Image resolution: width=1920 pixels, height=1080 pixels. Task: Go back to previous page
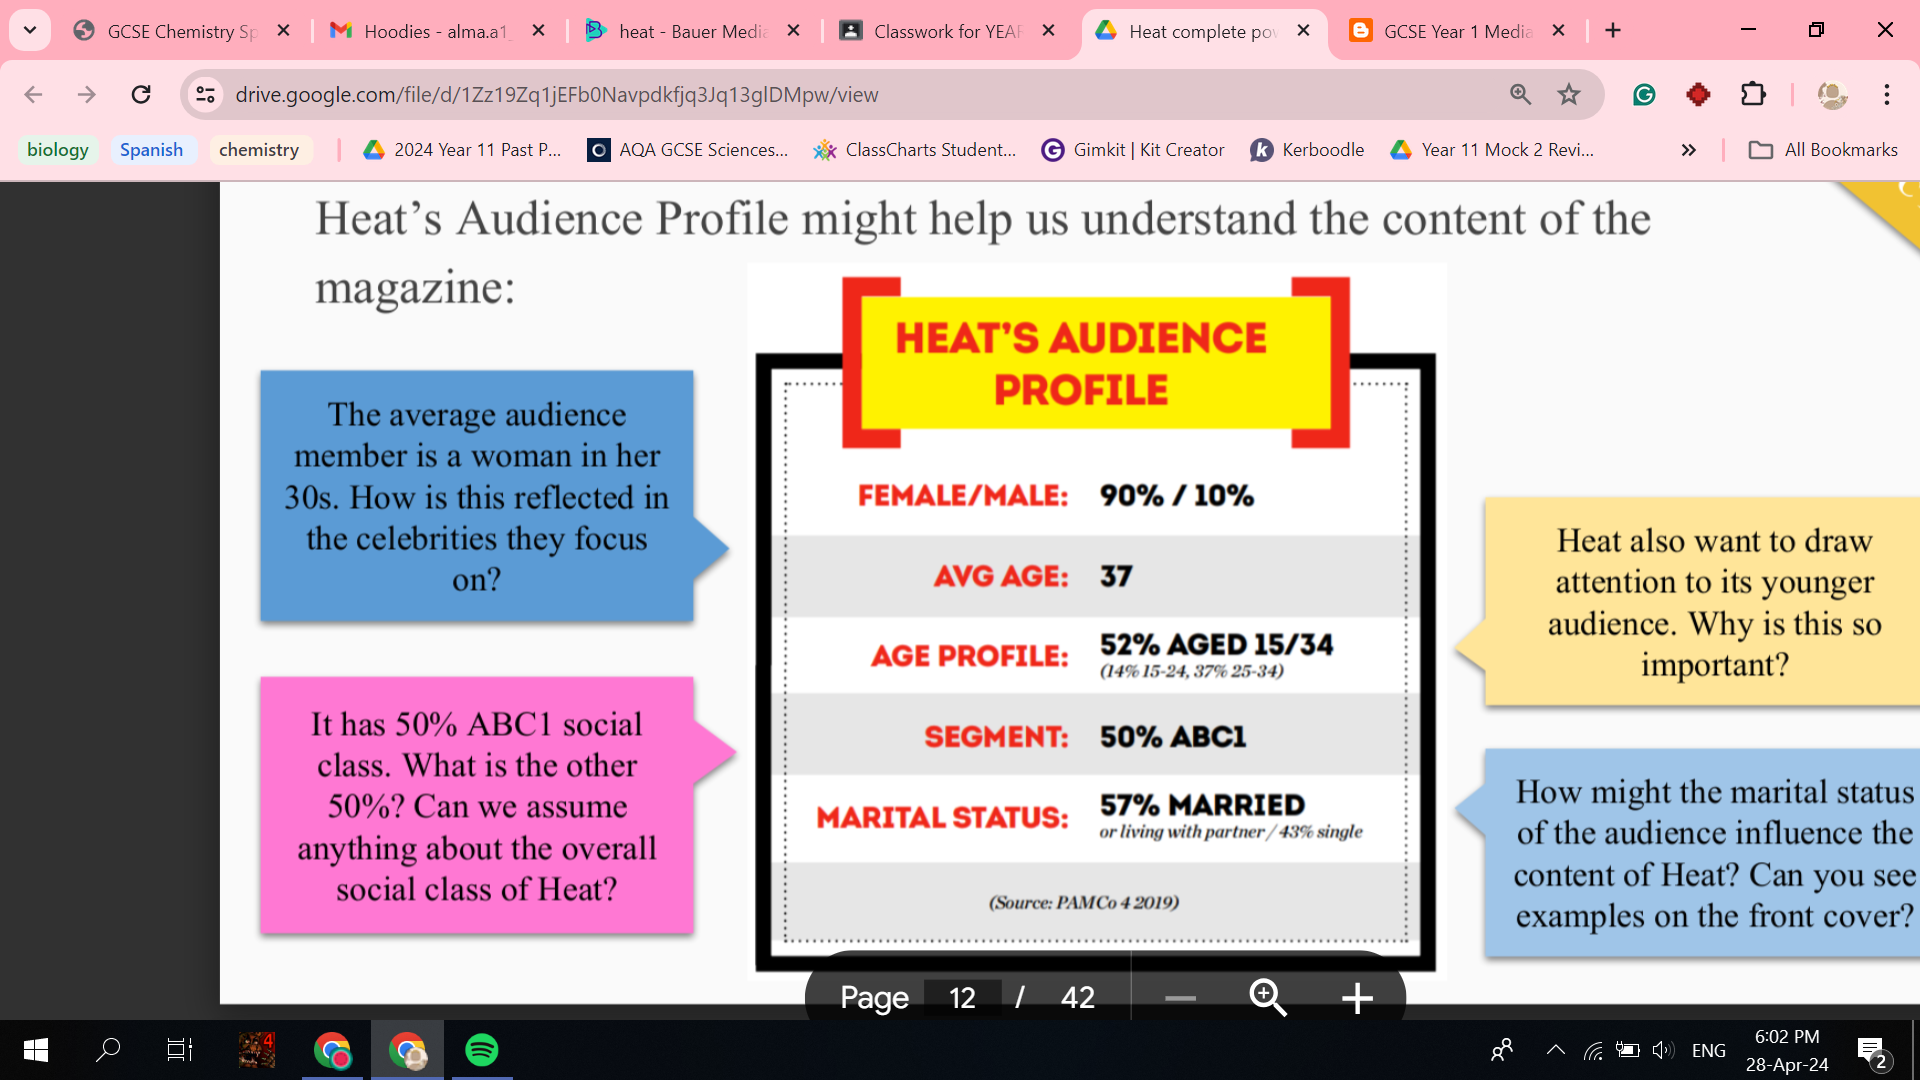[x=33, y=94]
